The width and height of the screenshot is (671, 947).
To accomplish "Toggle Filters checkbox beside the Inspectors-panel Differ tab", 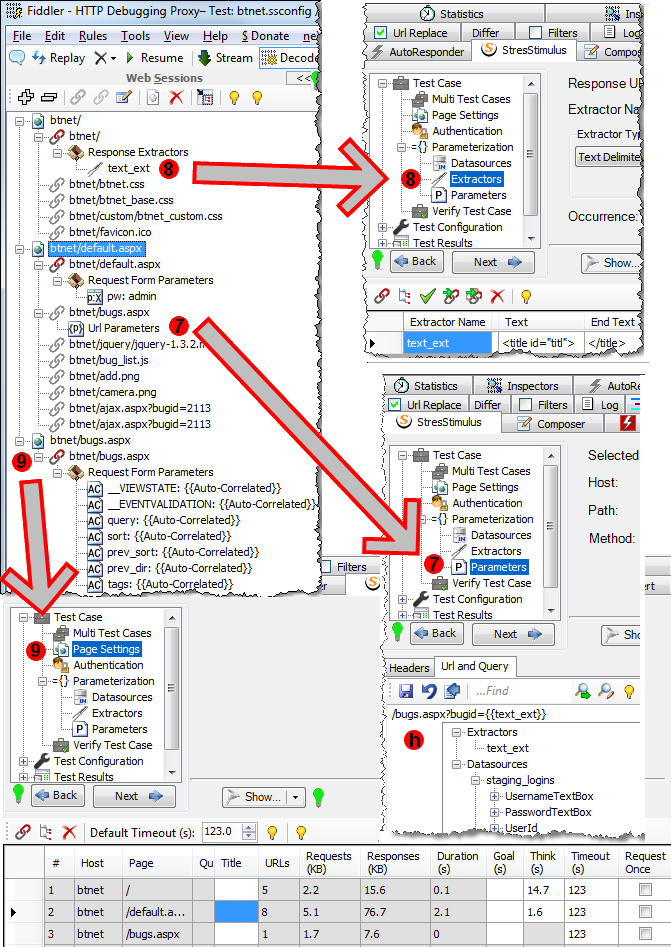I will click(525, 405).
